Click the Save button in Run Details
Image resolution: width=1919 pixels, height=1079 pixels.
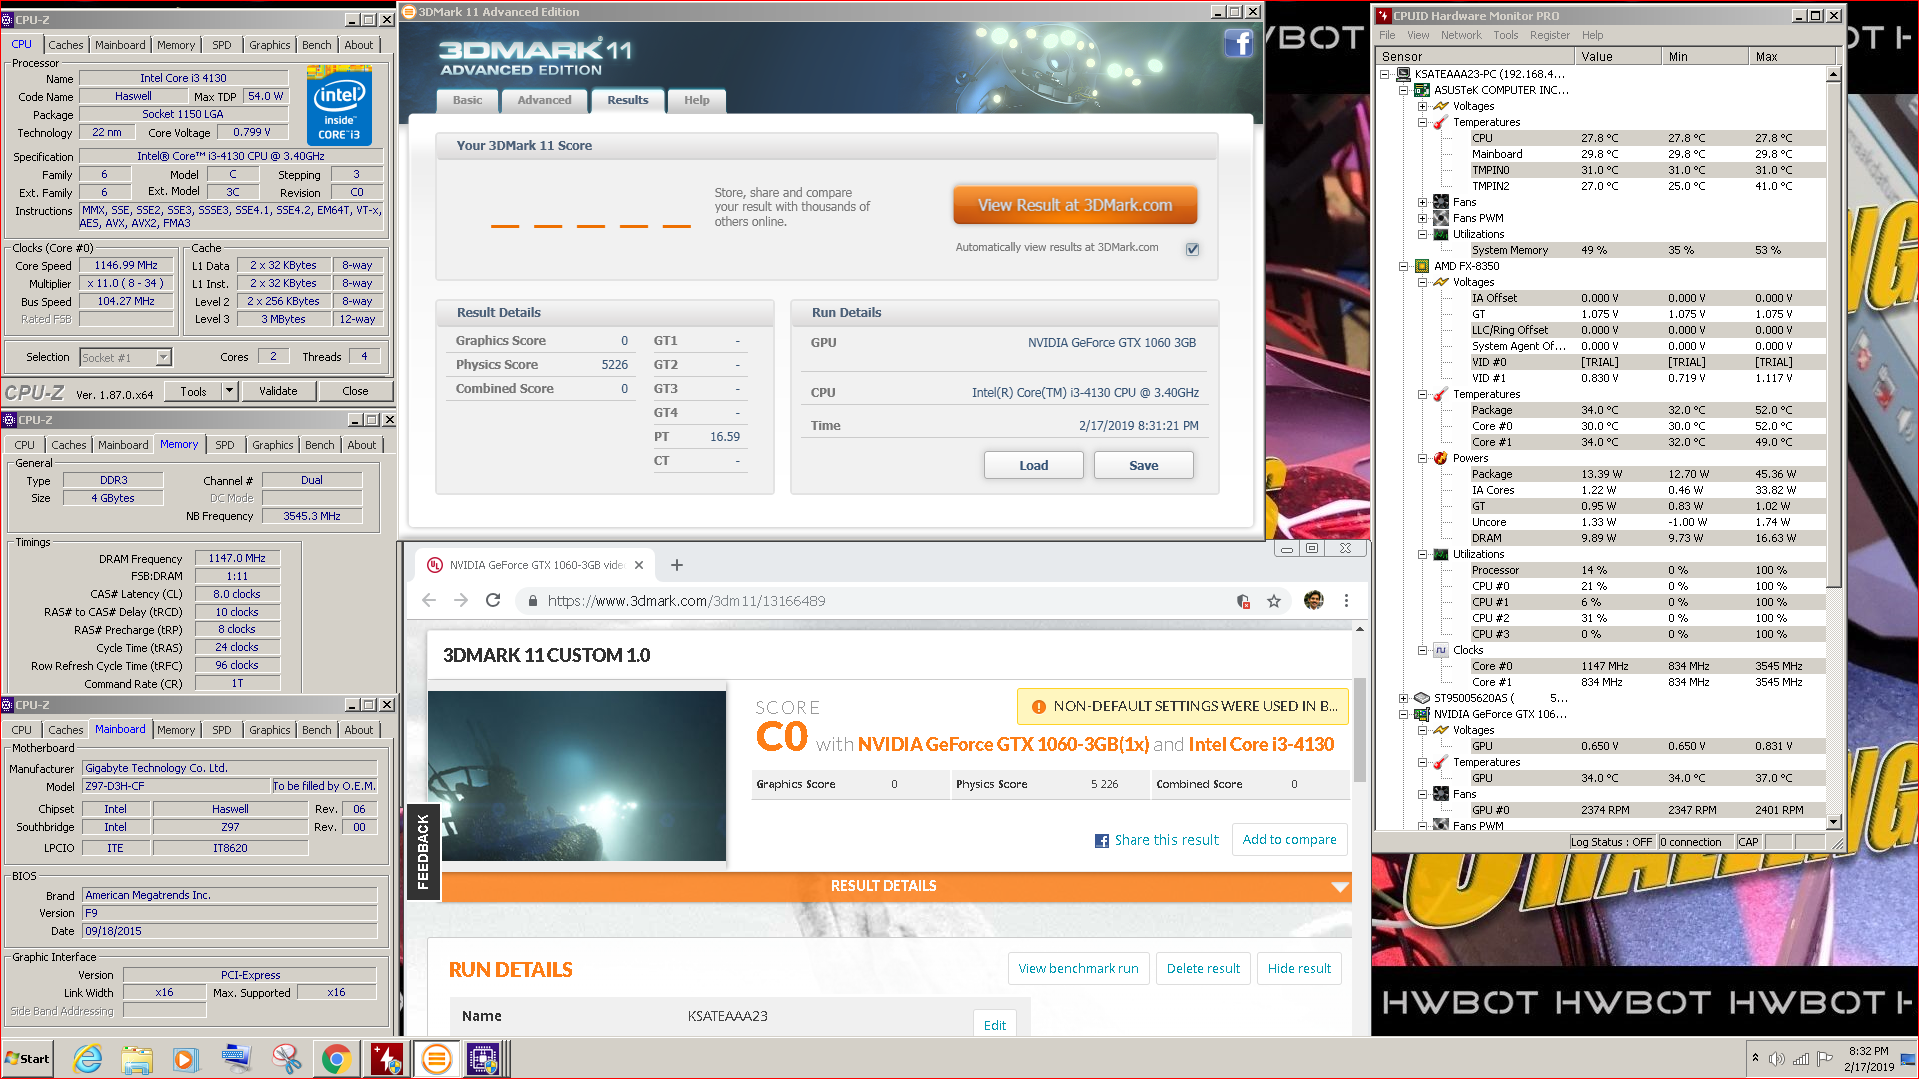click(1143, 465)
